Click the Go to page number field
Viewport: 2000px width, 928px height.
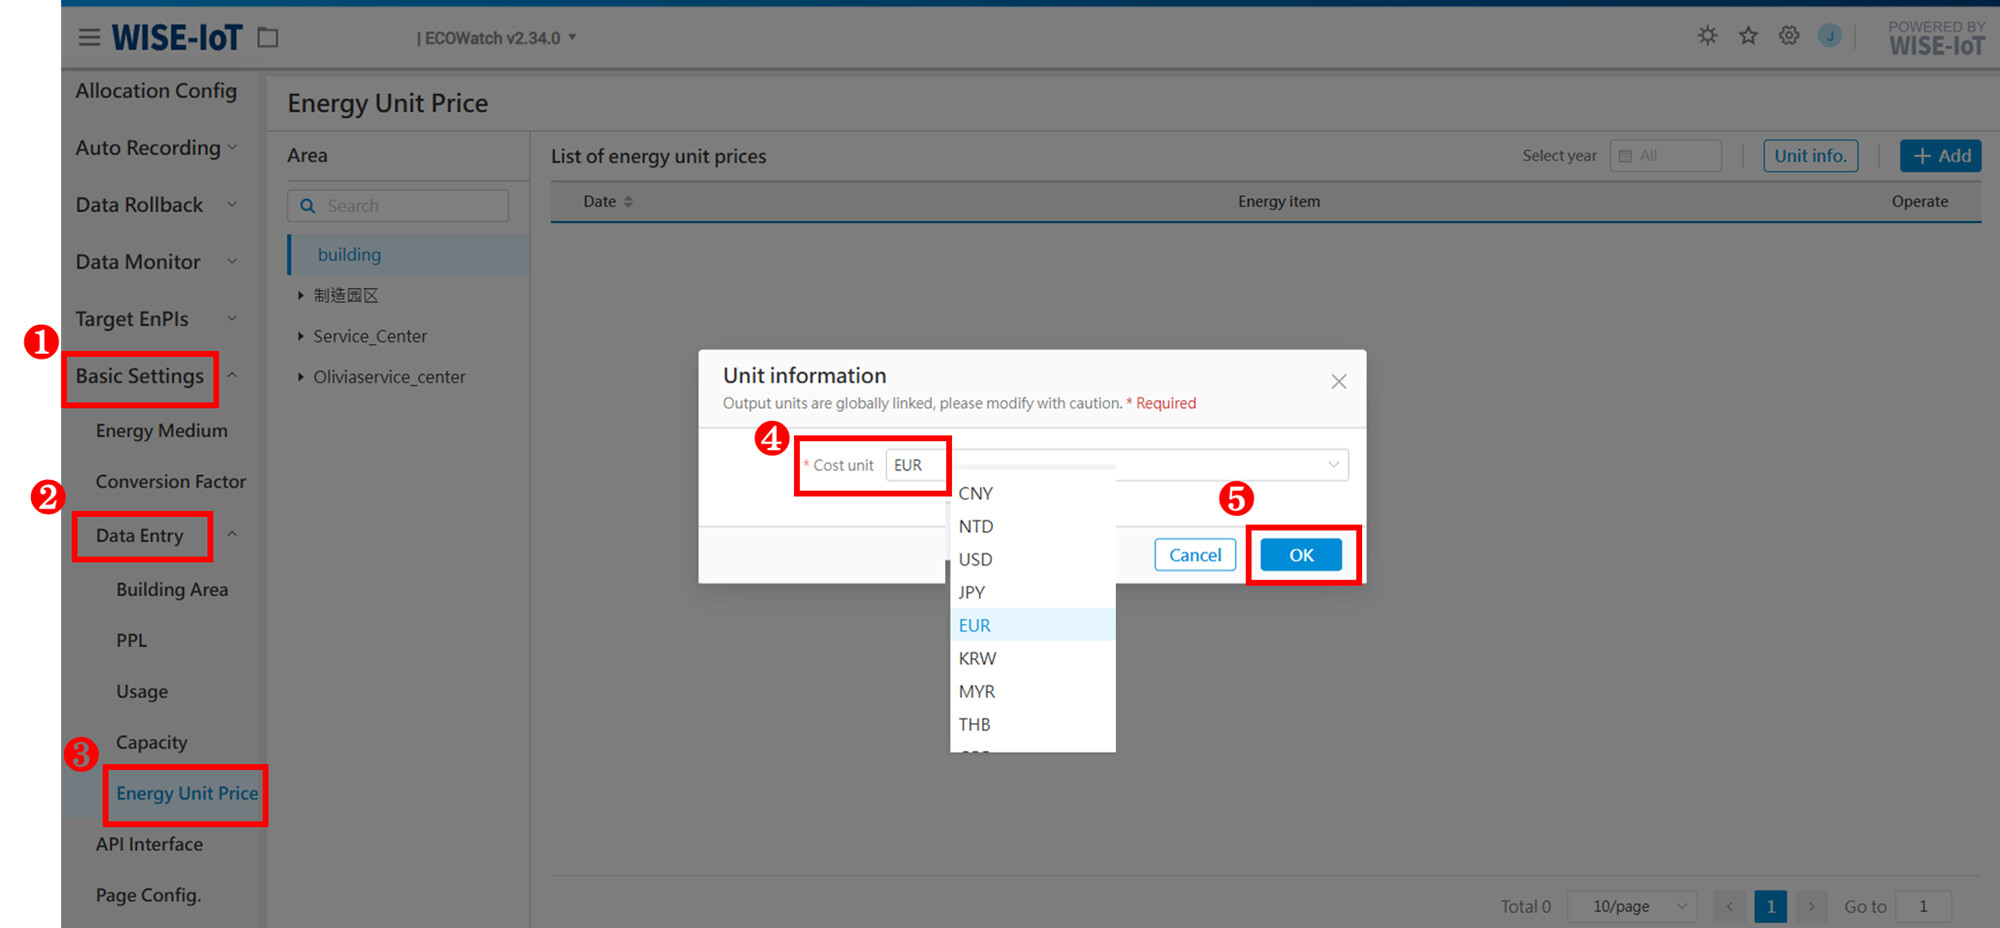tap(1923, 906)
